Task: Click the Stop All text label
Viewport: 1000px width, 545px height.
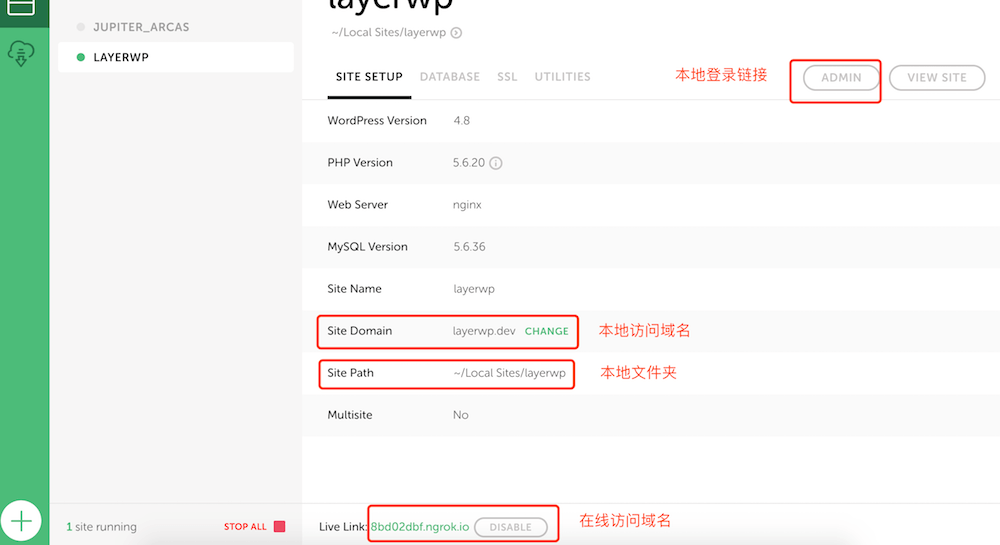Action: coord(245,527)
